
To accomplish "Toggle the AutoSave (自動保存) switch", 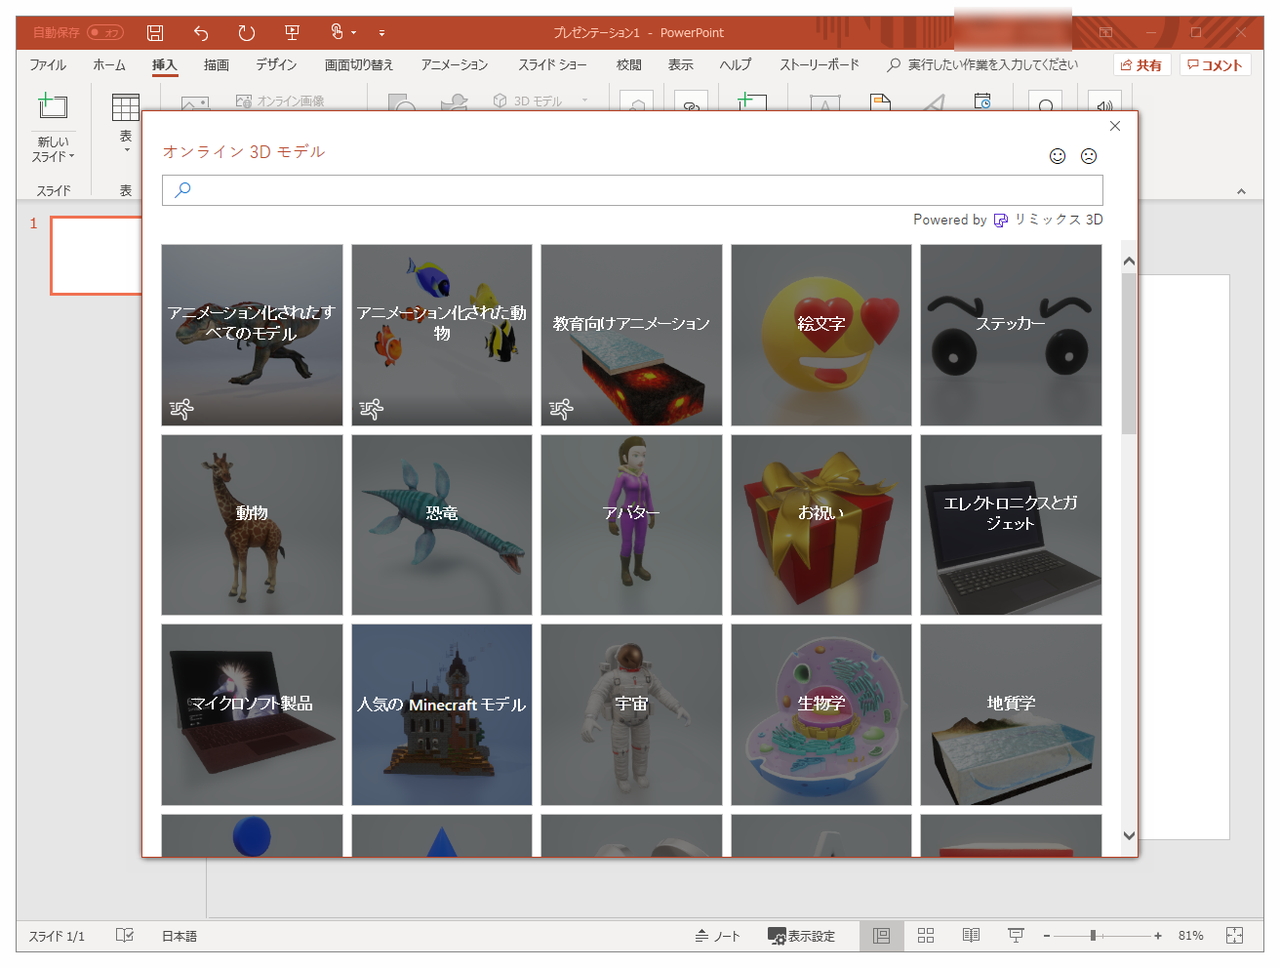I will (x=105, y=33).
